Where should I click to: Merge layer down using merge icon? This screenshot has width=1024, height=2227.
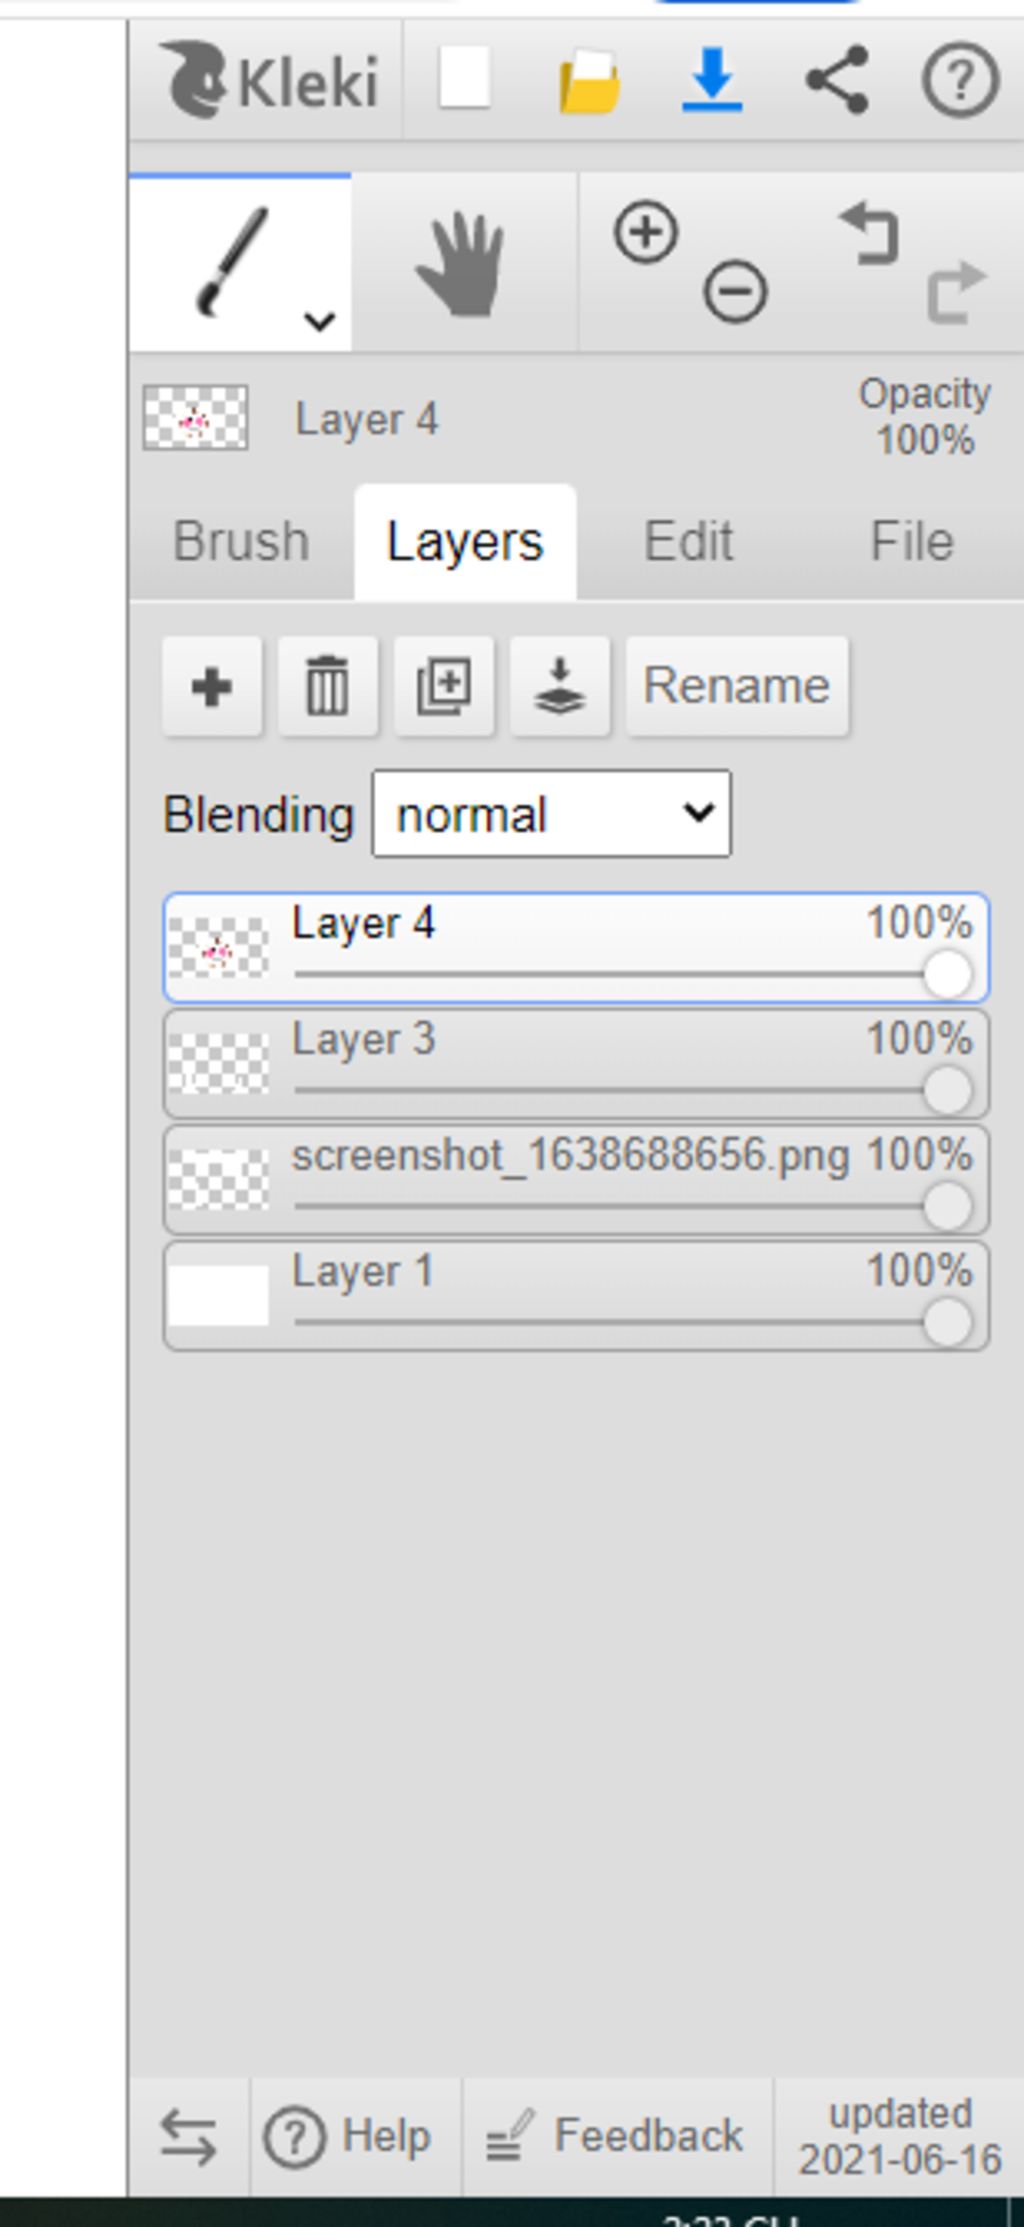pos(560,687)
